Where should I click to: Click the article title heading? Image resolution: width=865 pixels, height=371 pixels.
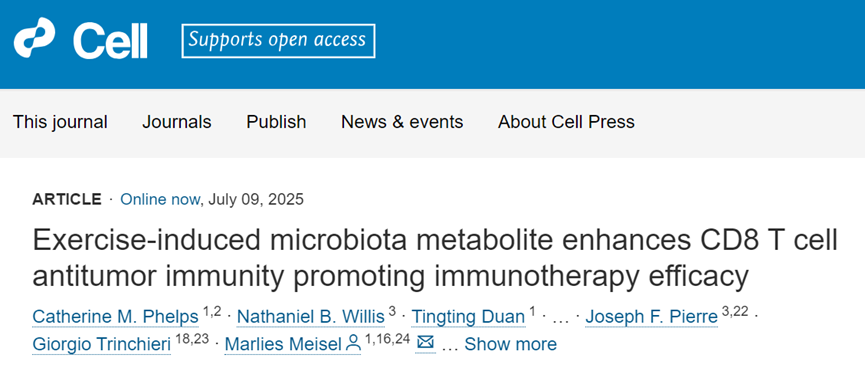click(435, 259)
